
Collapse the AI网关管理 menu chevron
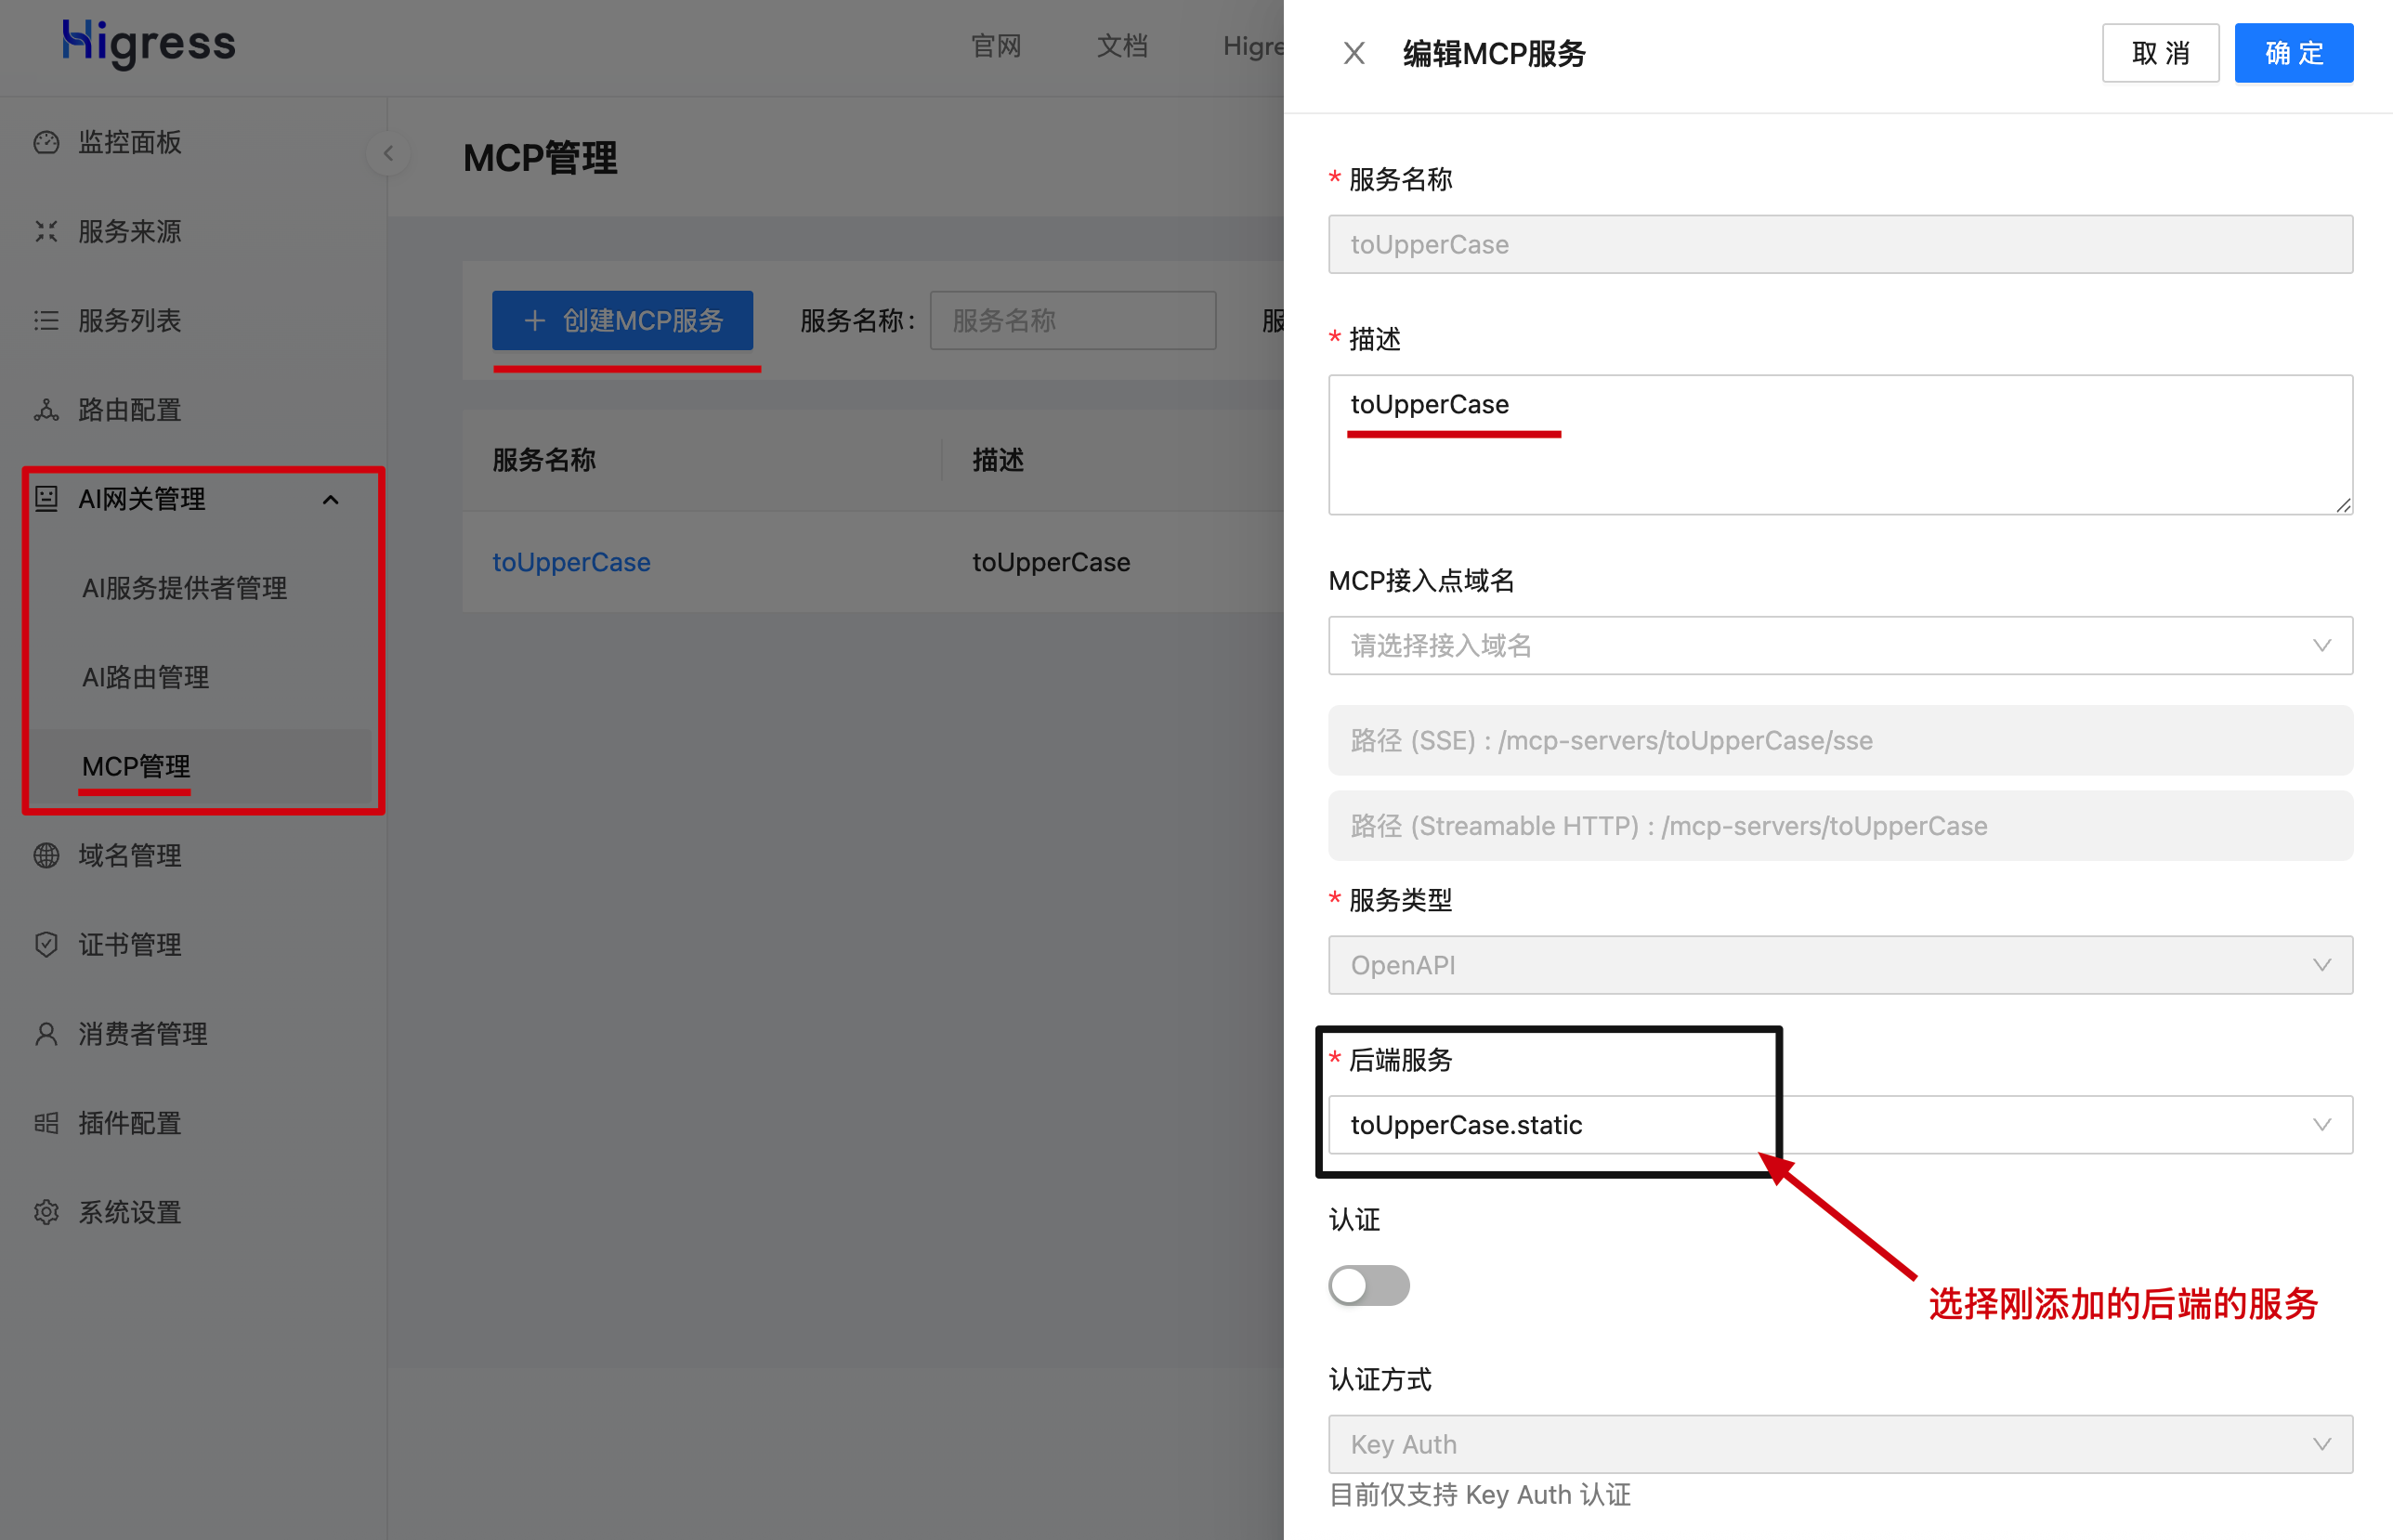pos(331,499)
